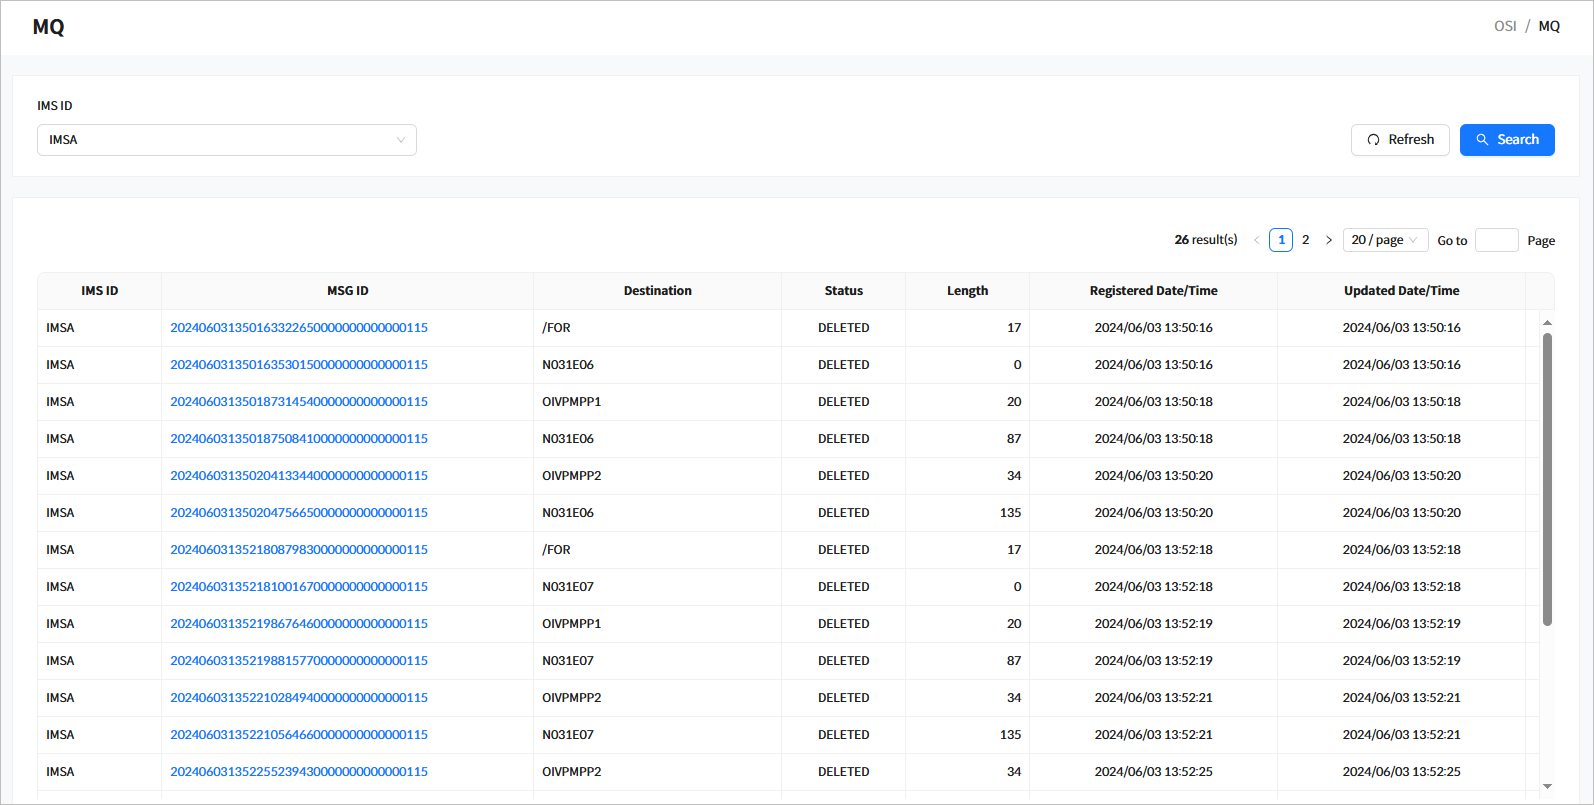Click the scroll up arrow of table
Screen dimensions: 1594x805
coord(1547,323)
